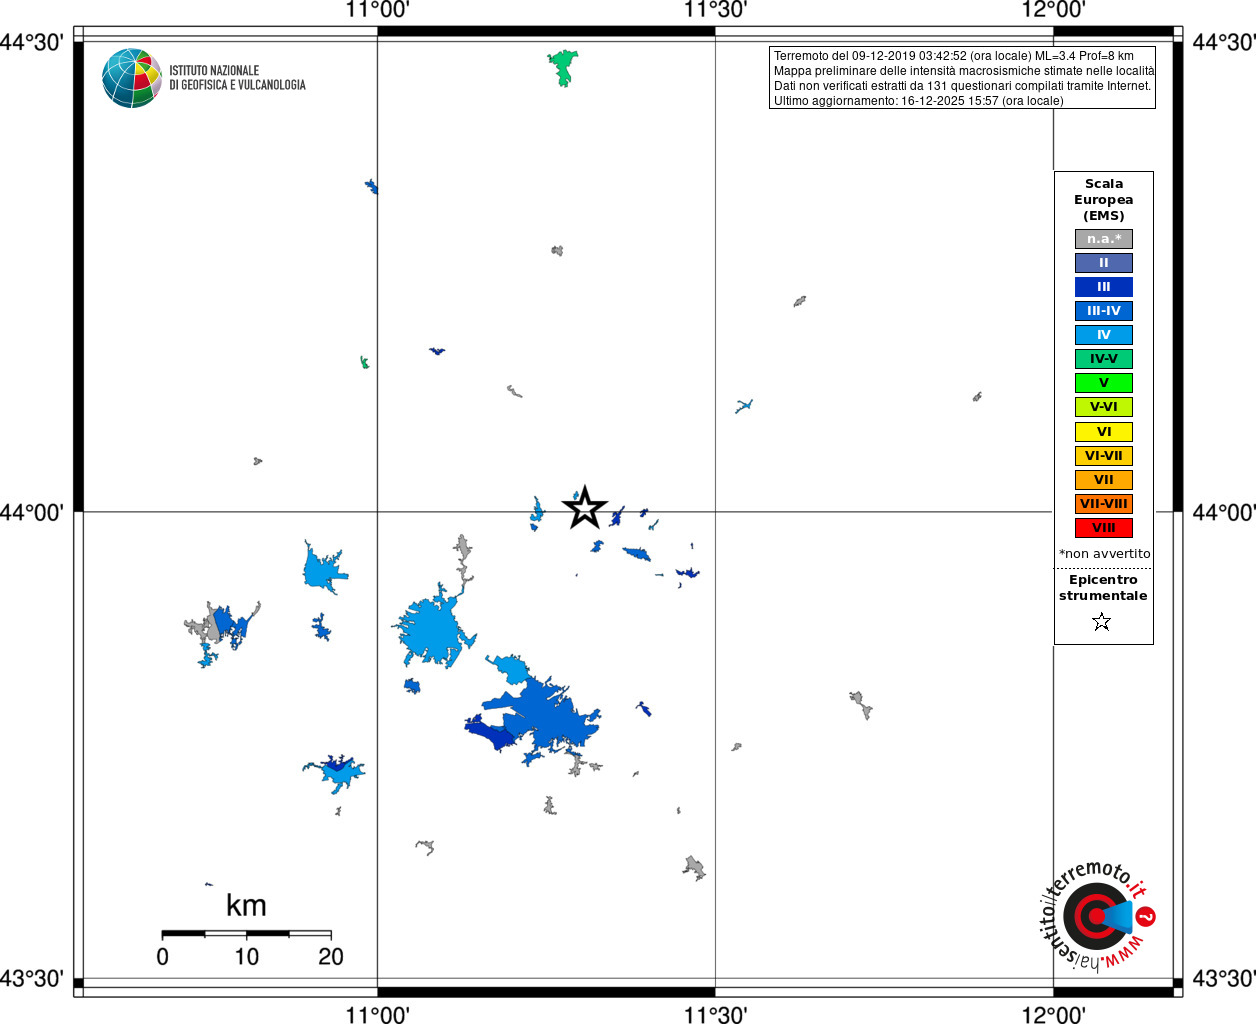Select the VIII red legend swatch

pyautogui.click(x=1104, y=528)
